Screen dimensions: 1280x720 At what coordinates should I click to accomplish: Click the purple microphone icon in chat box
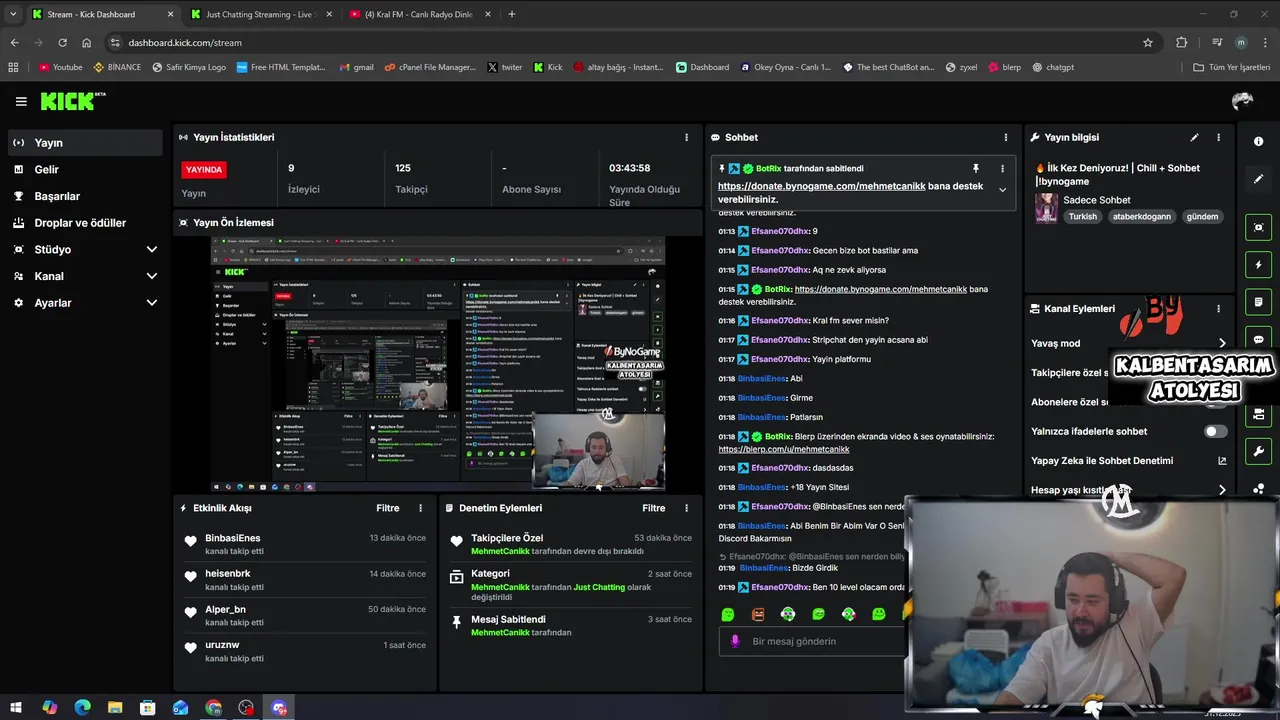(x=735, y=641)
